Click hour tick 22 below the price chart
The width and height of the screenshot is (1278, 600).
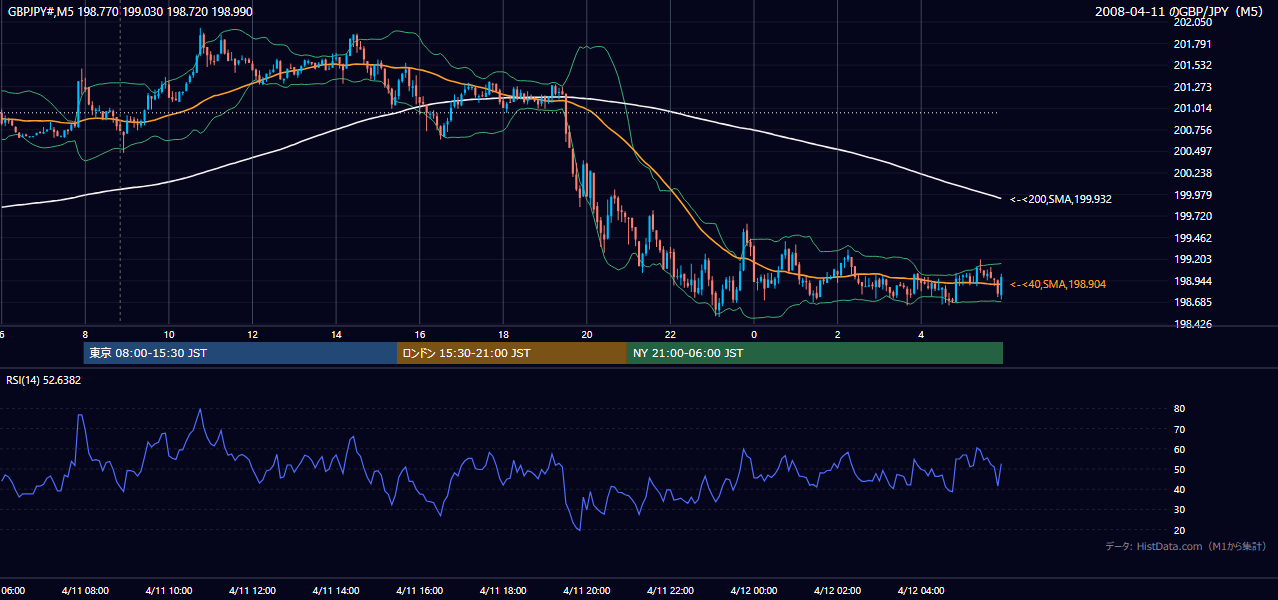click(x=670, y=334)
